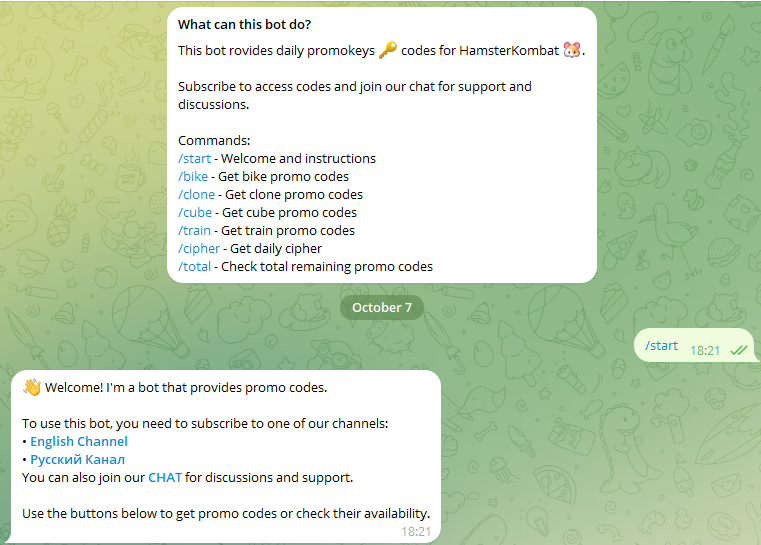
Task: Click the 18:21 timestamp on welcome message
Action: point(416,532)
